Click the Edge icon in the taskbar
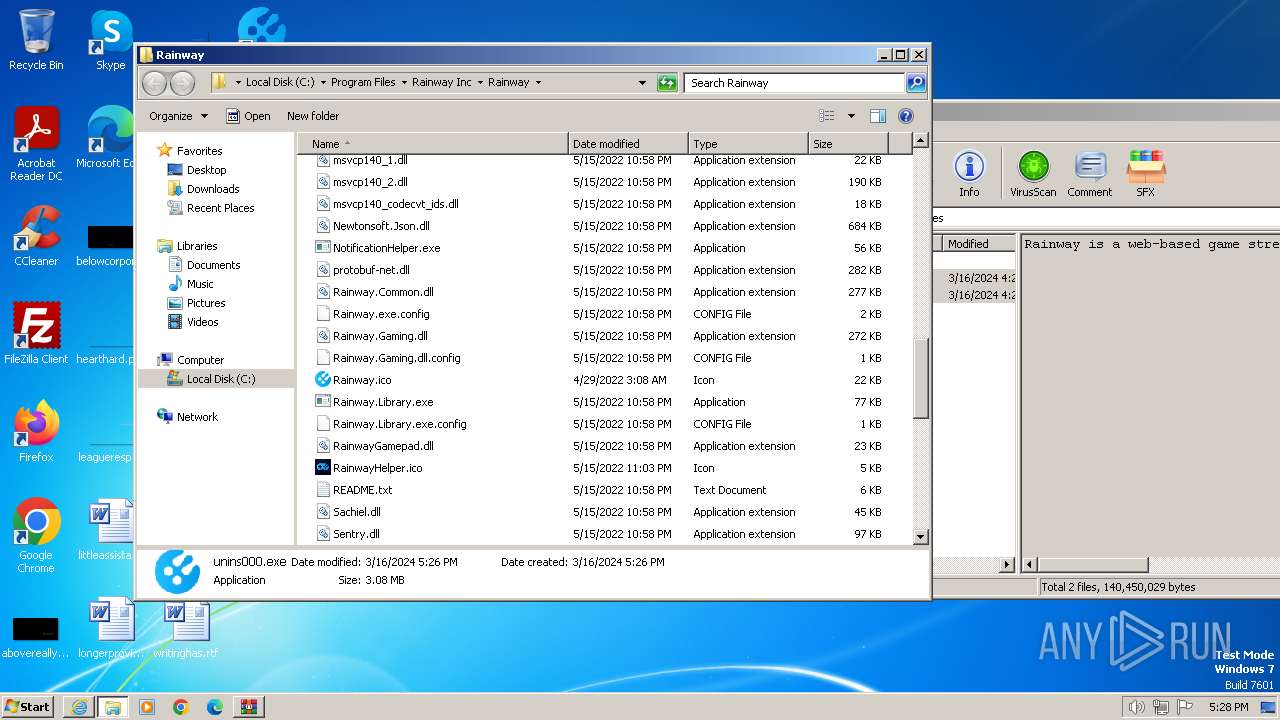1280x720 pixels. pos(215,707)
